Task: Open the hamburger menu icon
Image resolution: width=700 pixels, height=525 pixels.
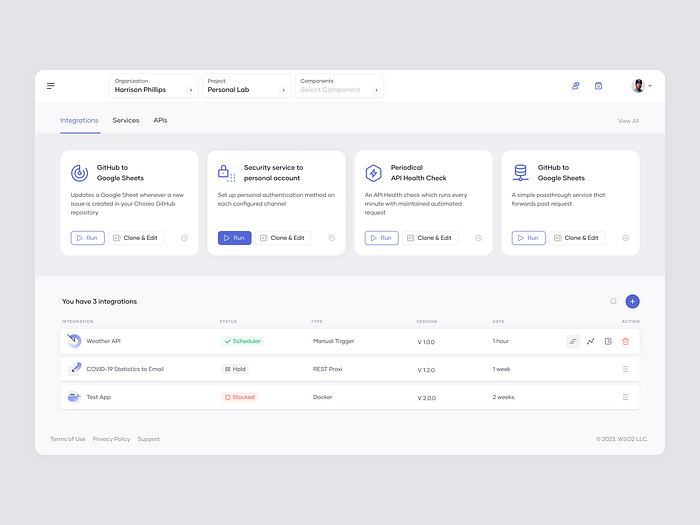Action: (51, 86)
